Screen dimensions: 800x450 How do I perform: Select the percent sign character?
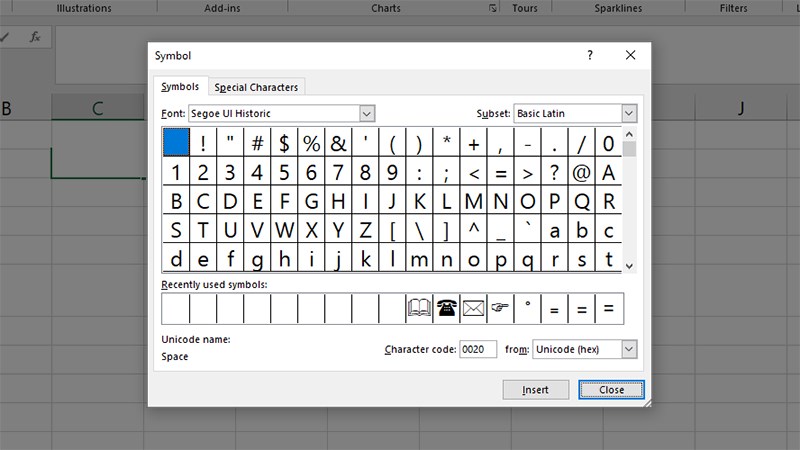[311, 143]
